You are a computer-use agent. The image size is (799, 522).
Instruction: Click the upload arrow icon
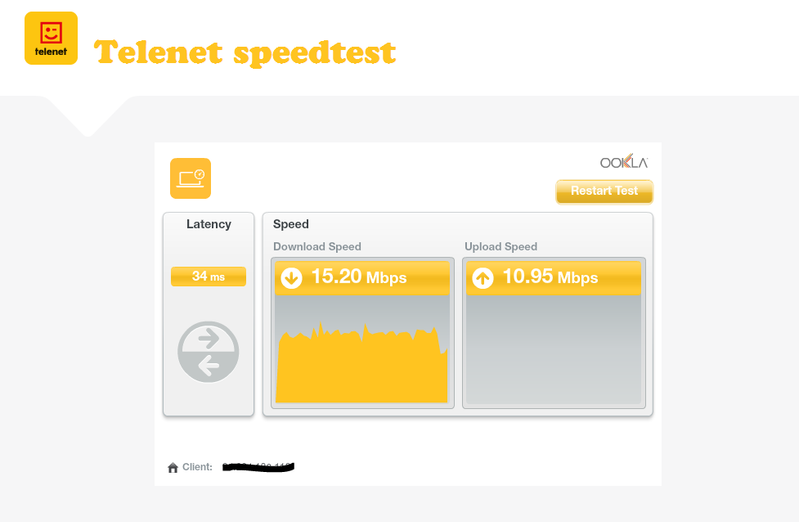coord(483,278)
